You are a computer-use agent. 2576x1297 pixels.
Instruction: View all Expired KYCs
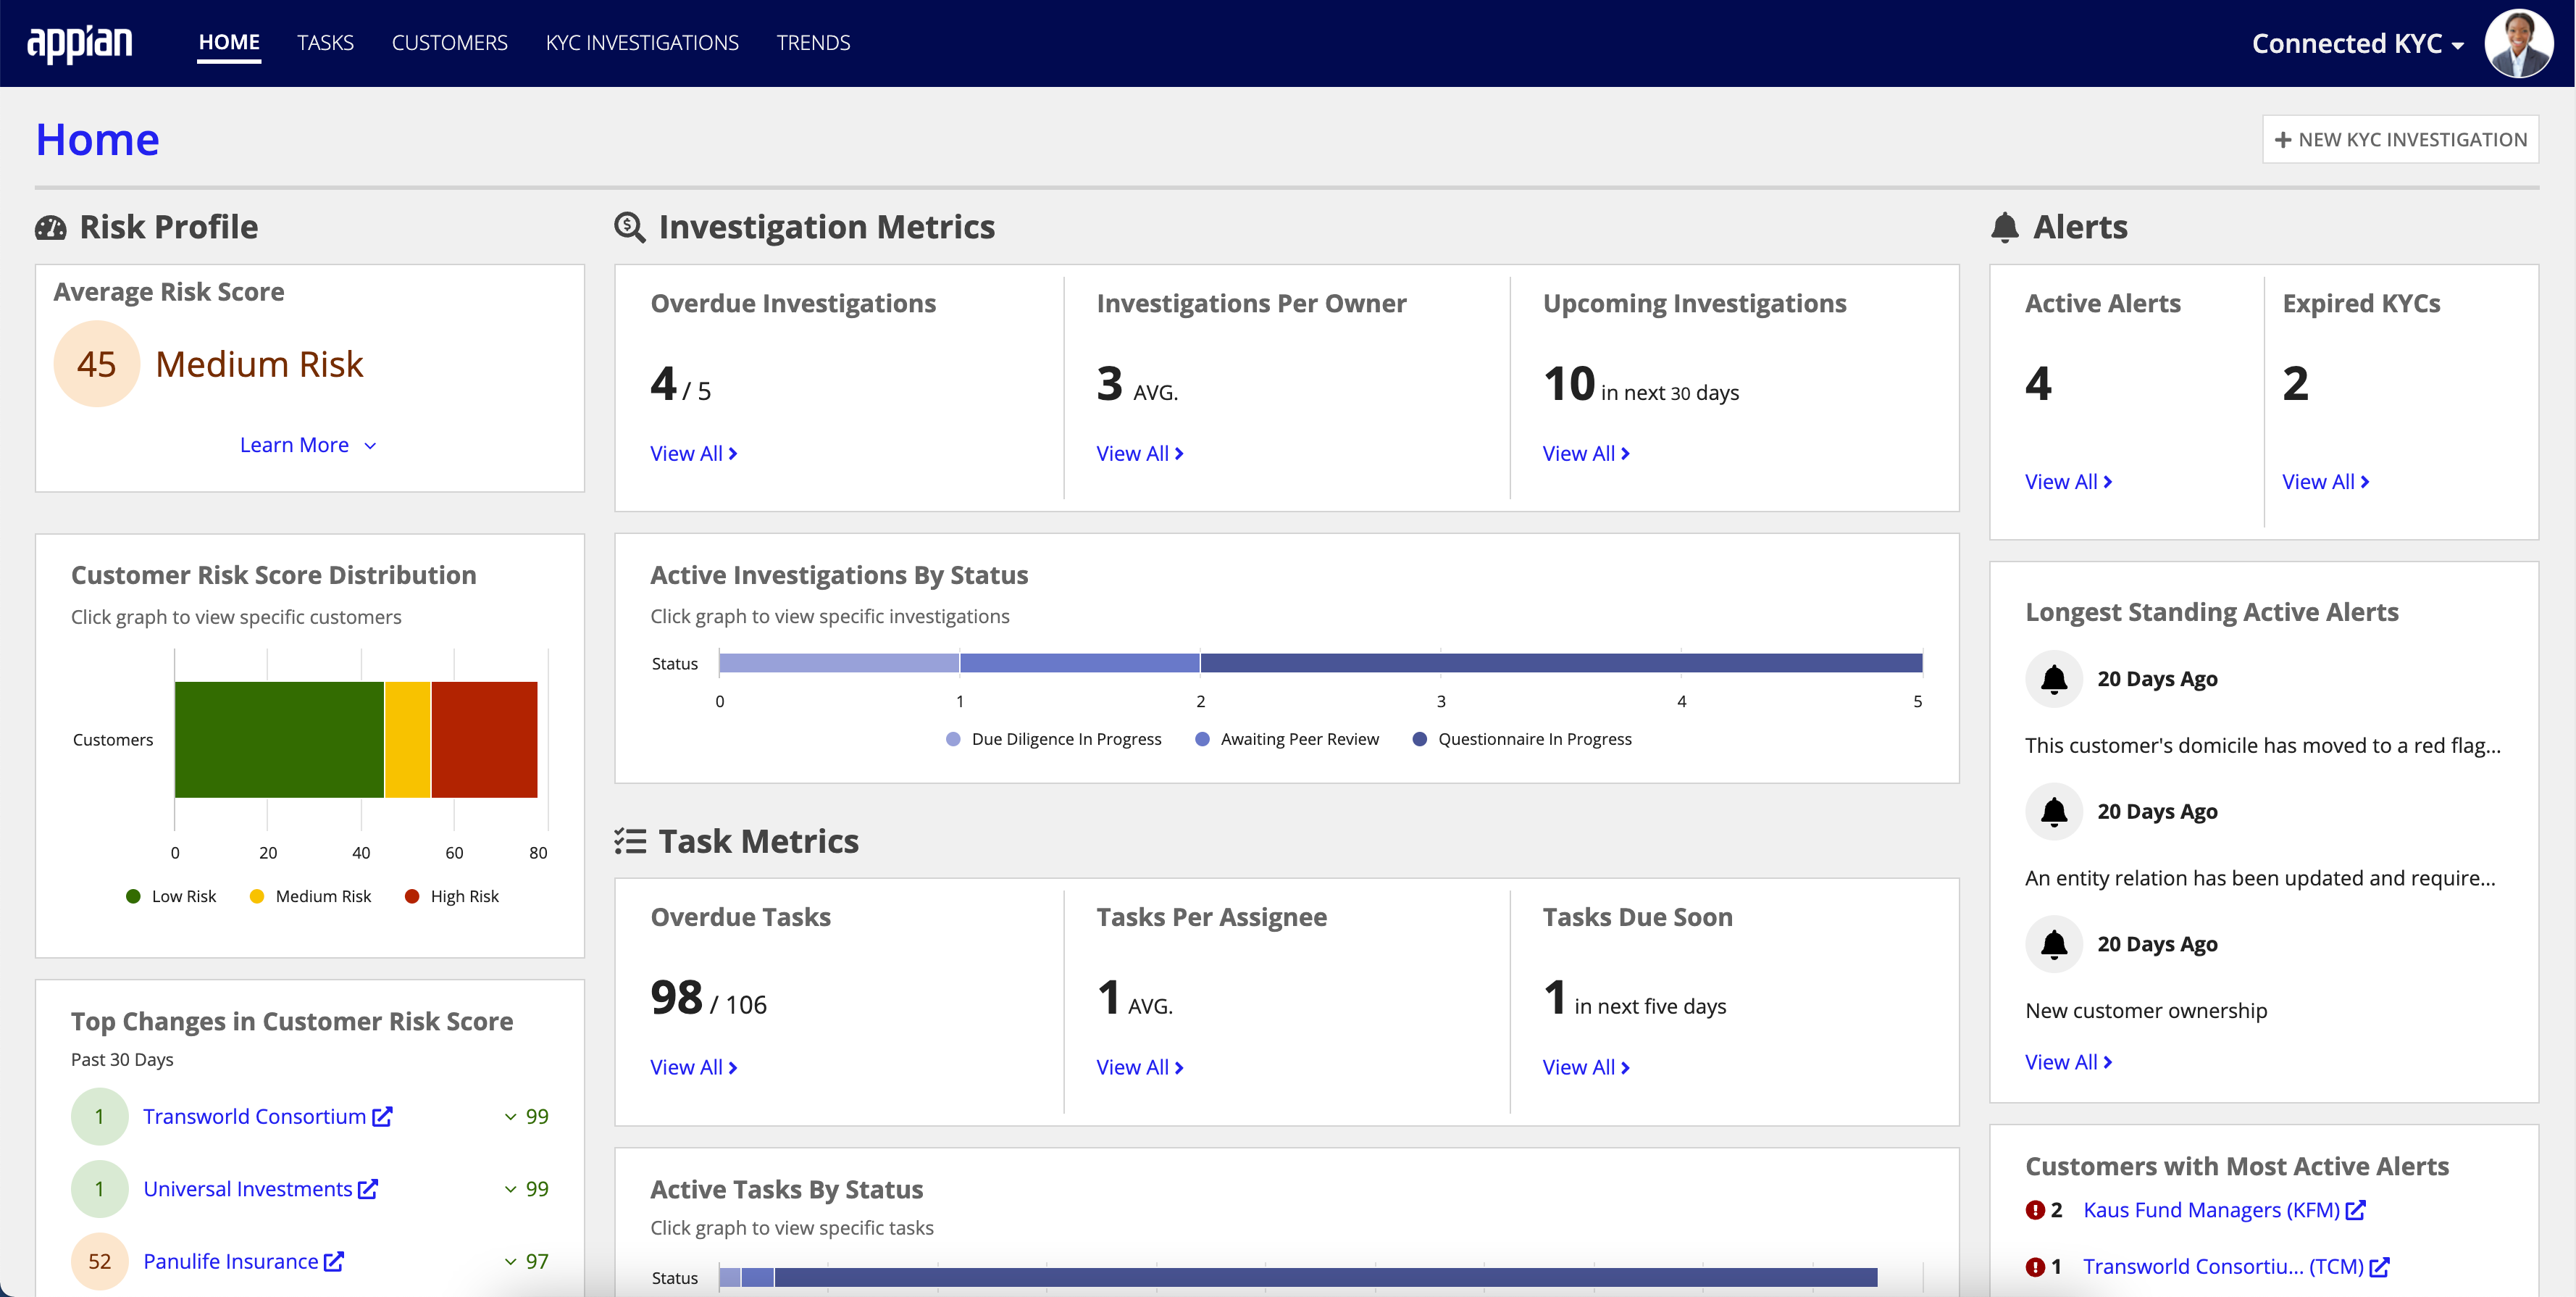[2326, 482]
